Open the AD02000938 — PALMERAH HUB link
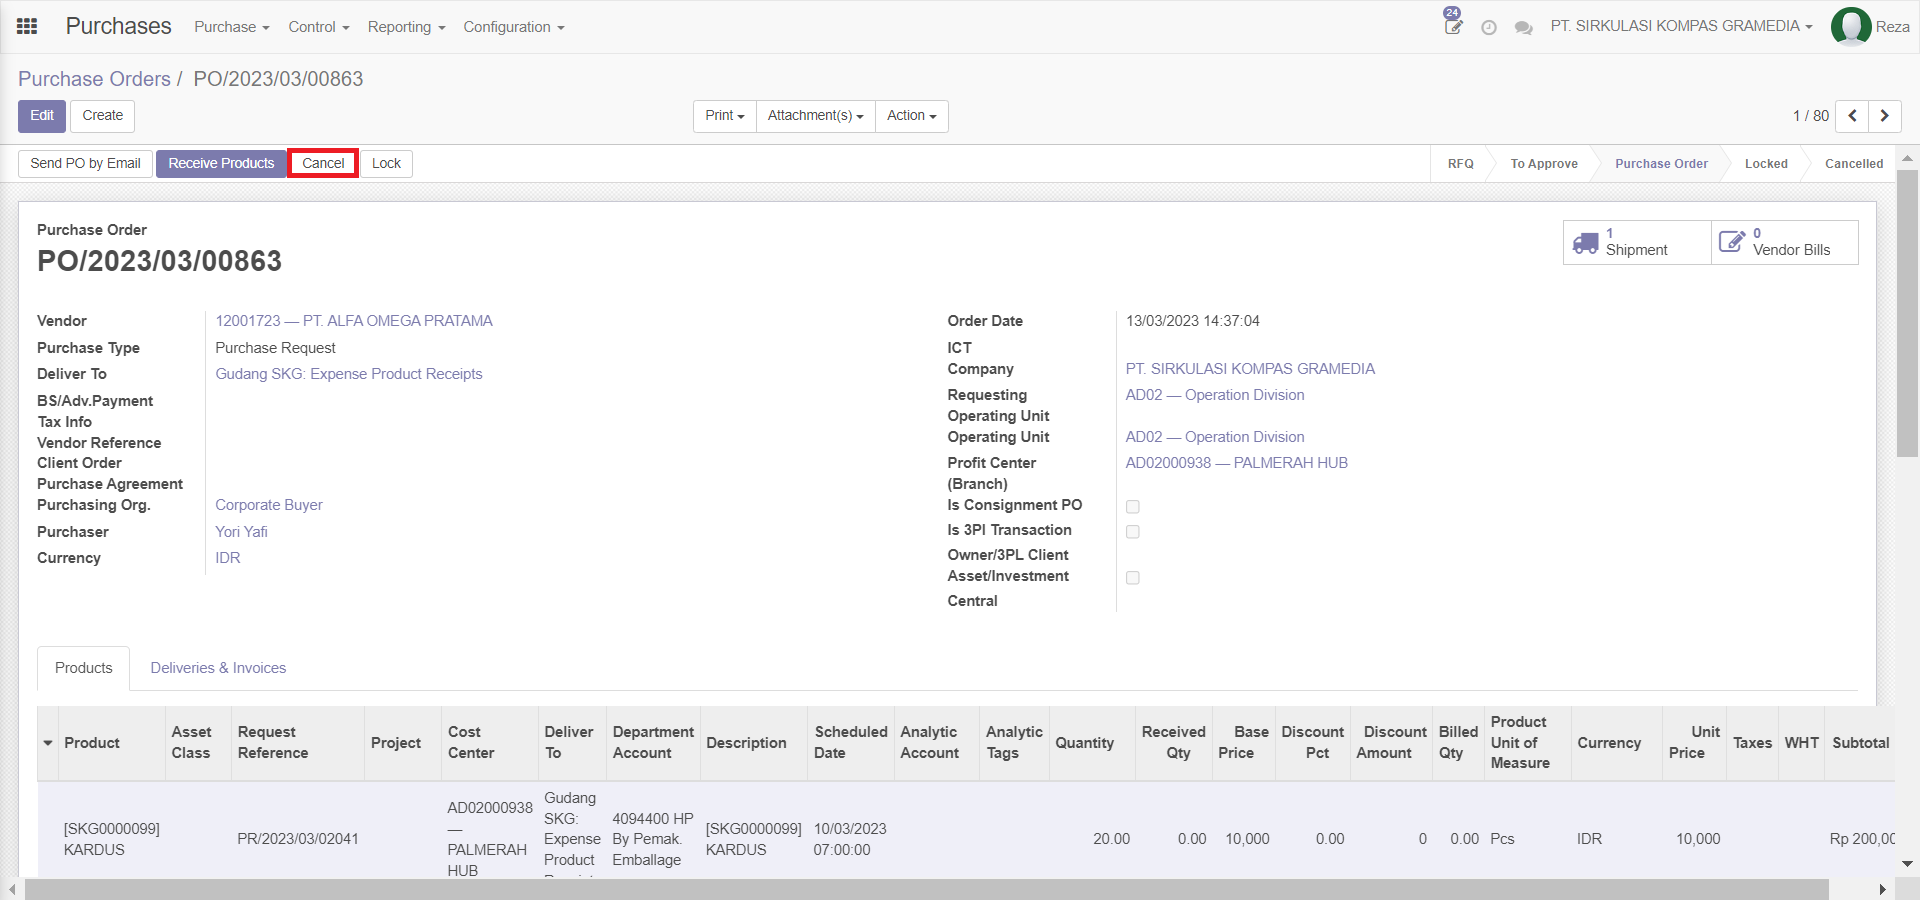 [1236, 463]
